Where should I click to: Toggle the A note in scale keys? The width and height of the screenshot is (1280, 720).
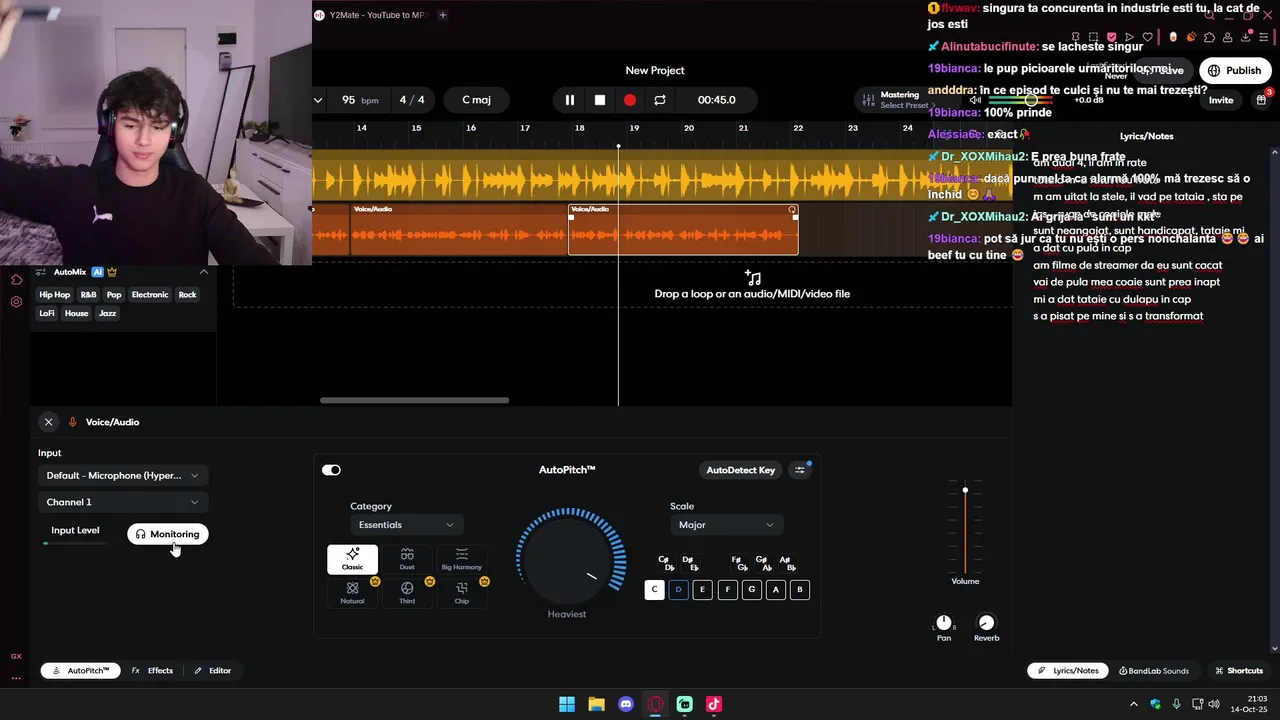[775, 590]
